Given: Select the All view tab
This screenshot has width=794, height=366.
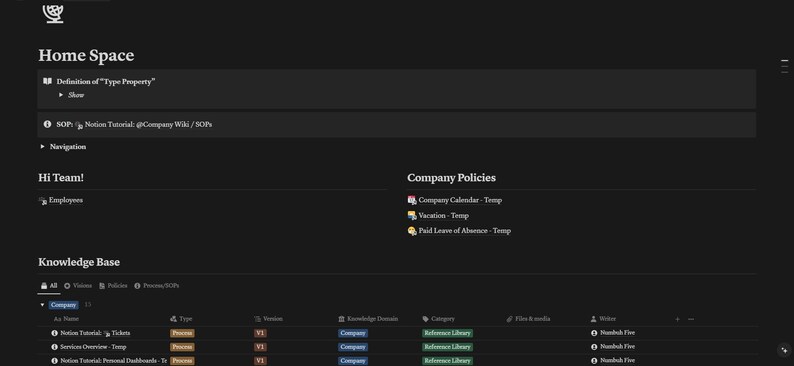Looking at the screenshot, I should click(49, 286).
